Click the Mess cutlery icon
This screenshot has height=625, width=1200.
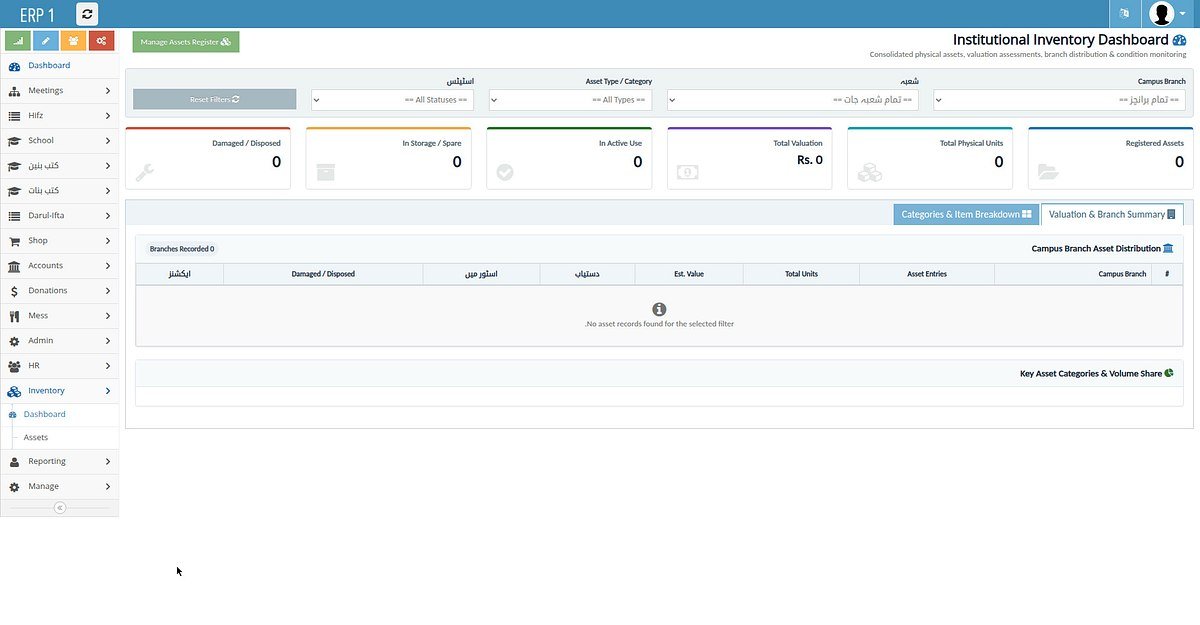(14, 316)
